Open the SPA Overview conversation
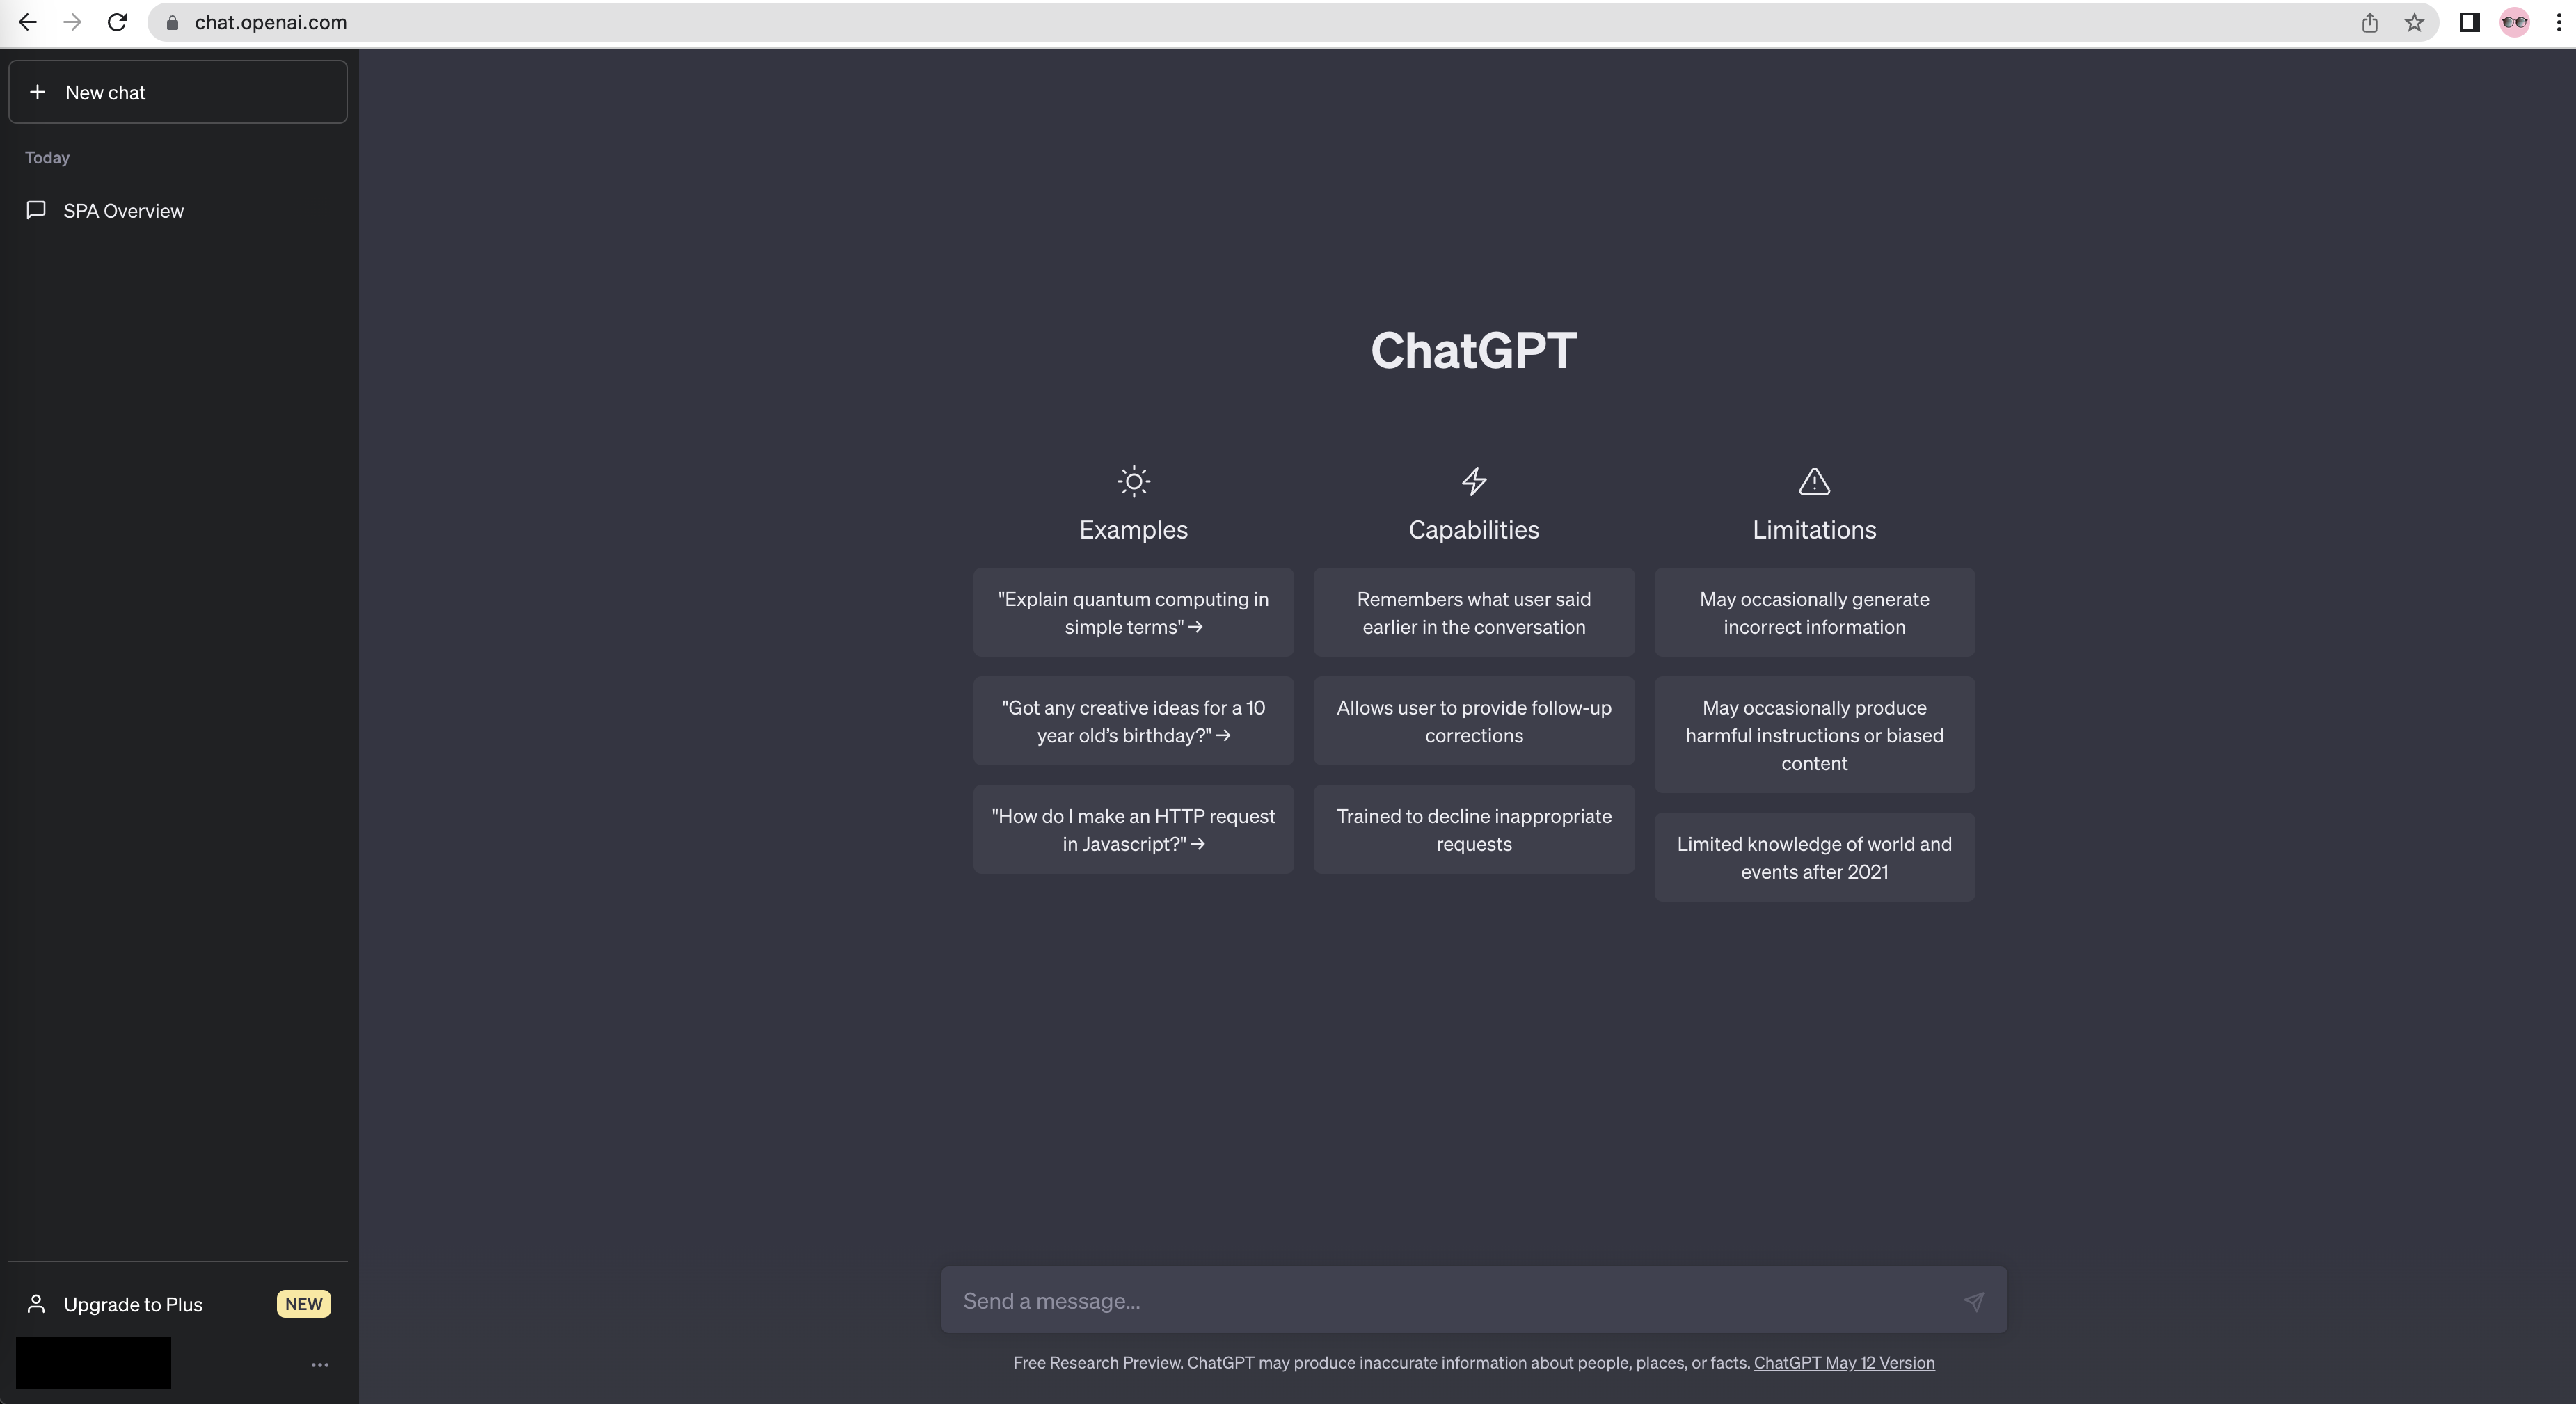Viewport: 2576px width, 1404px height. 124,211
